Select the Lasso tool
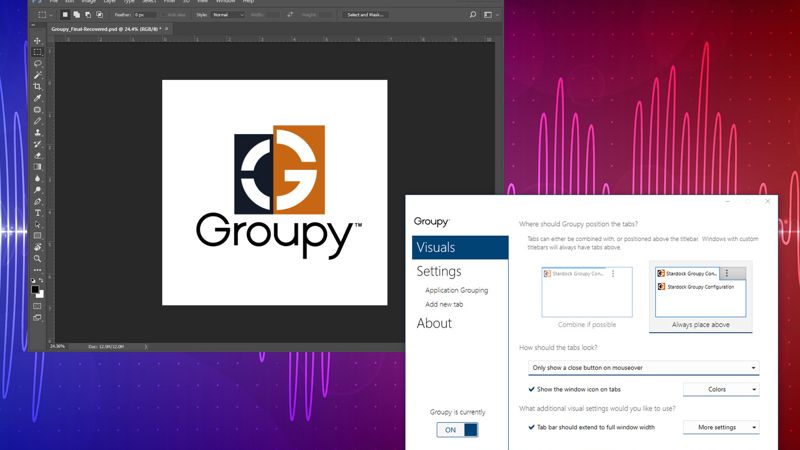The image size is (800, 450). (x=37, y=64)
